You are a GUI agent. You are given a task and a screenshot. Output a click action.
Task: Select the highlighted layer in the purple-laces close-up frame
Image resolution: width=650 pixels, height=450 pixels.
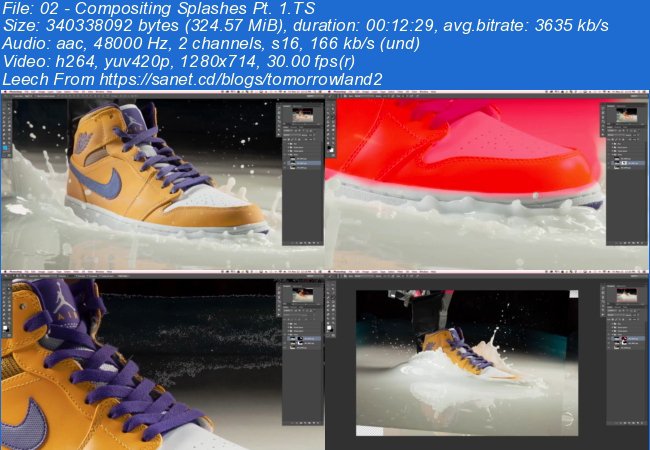click(304, 339)
